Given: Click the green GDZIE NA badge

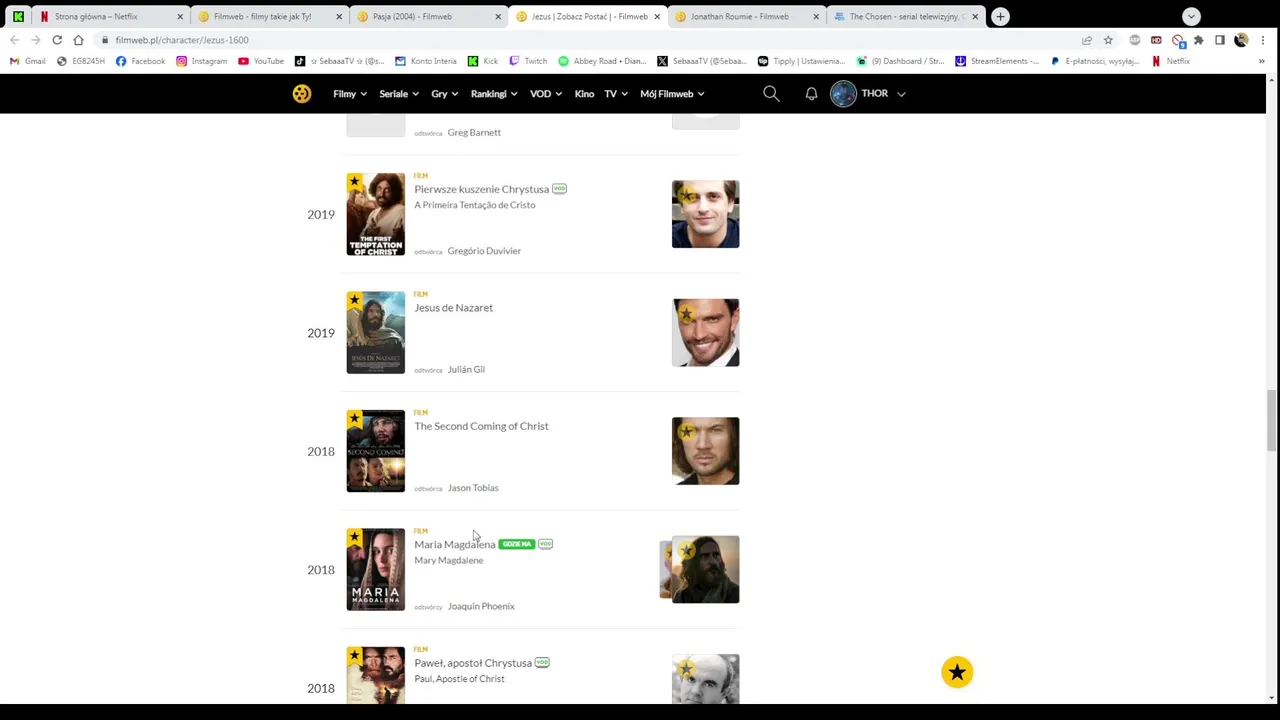Looking at the screenshot, I should (x=517, y=544).
